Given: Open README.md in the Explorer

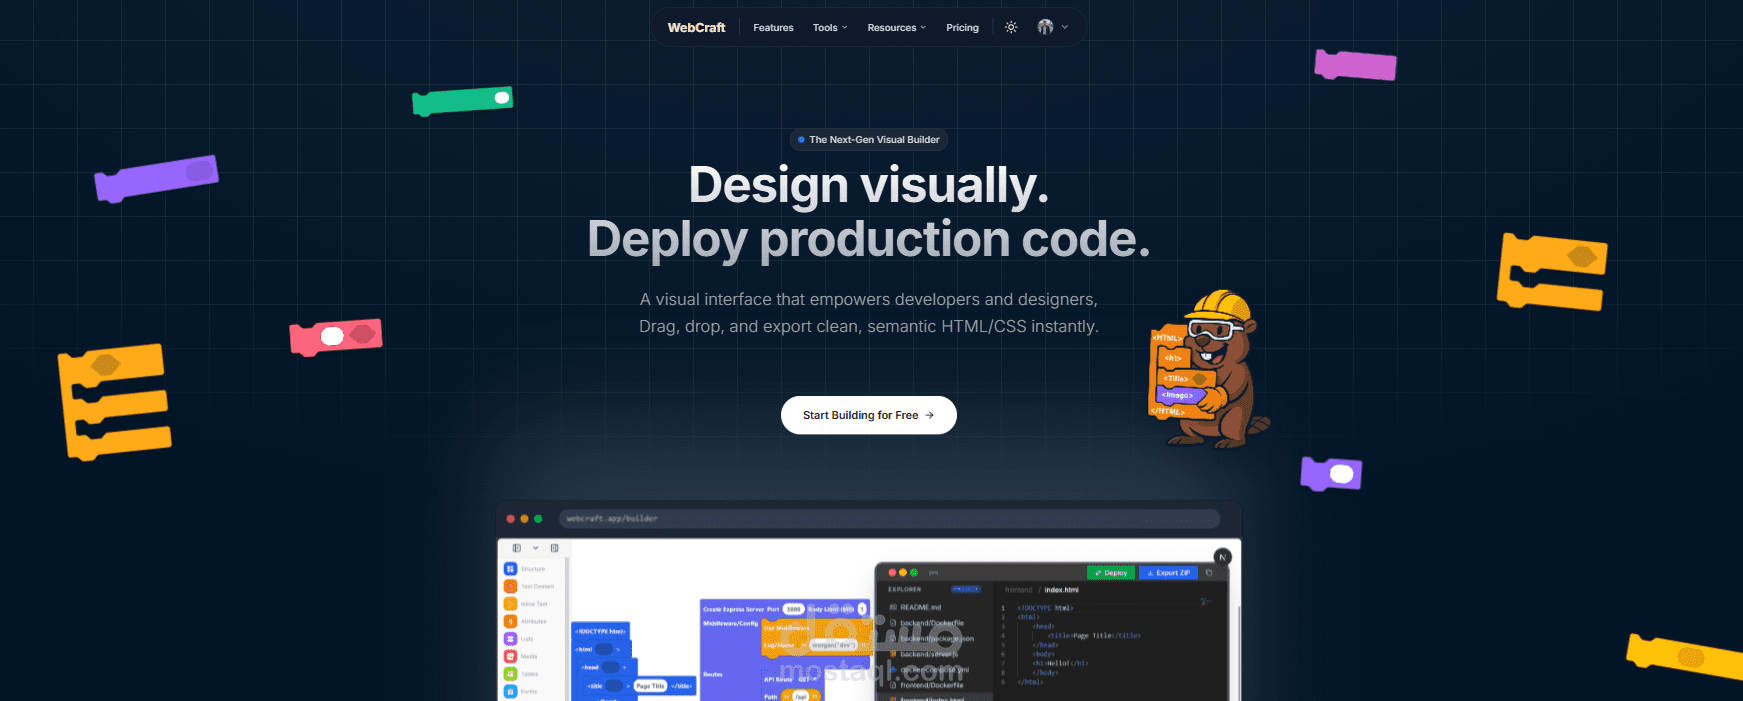Looking at the screenshot, I should 915,607.
